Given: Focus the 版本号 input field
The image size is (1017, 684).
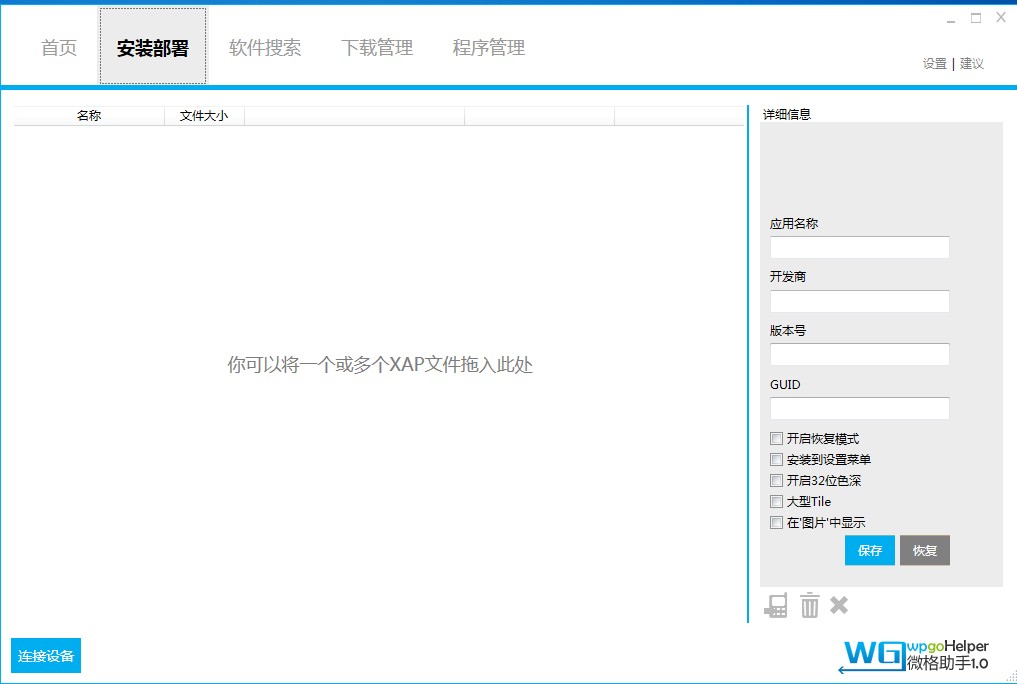Looking at the screenshot, I should tap(859, 355).
